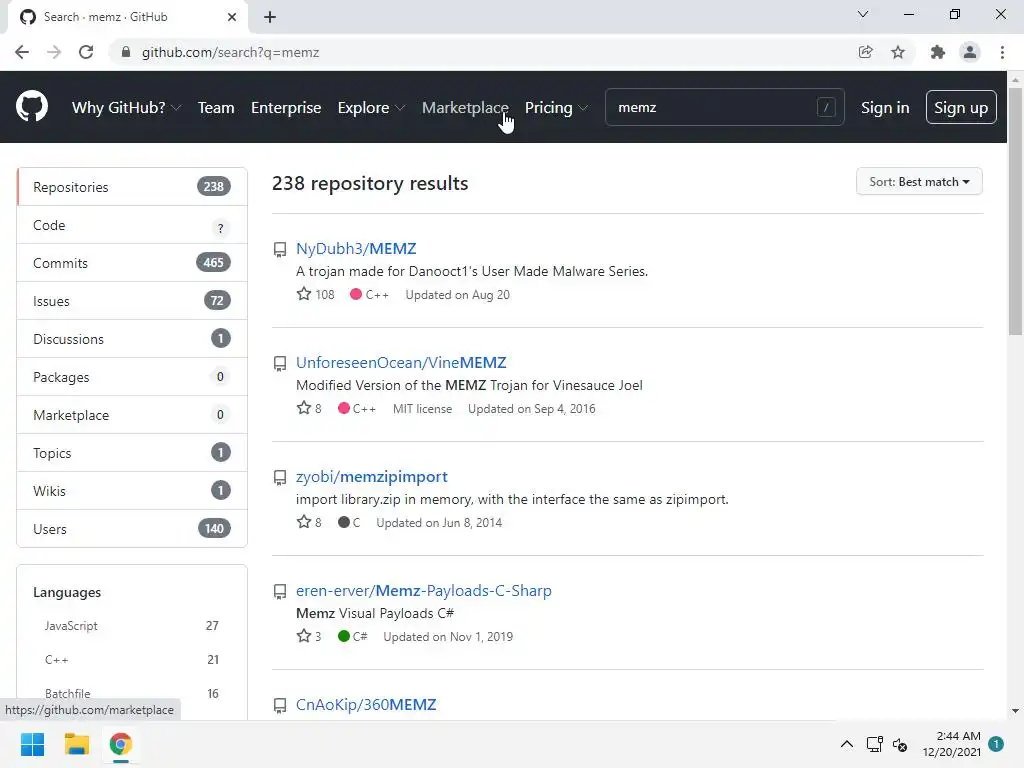This screenshot has width=1024, height=768.
Task: Select the Repositories filter in sidebar
Action: (x=132, y=187)
